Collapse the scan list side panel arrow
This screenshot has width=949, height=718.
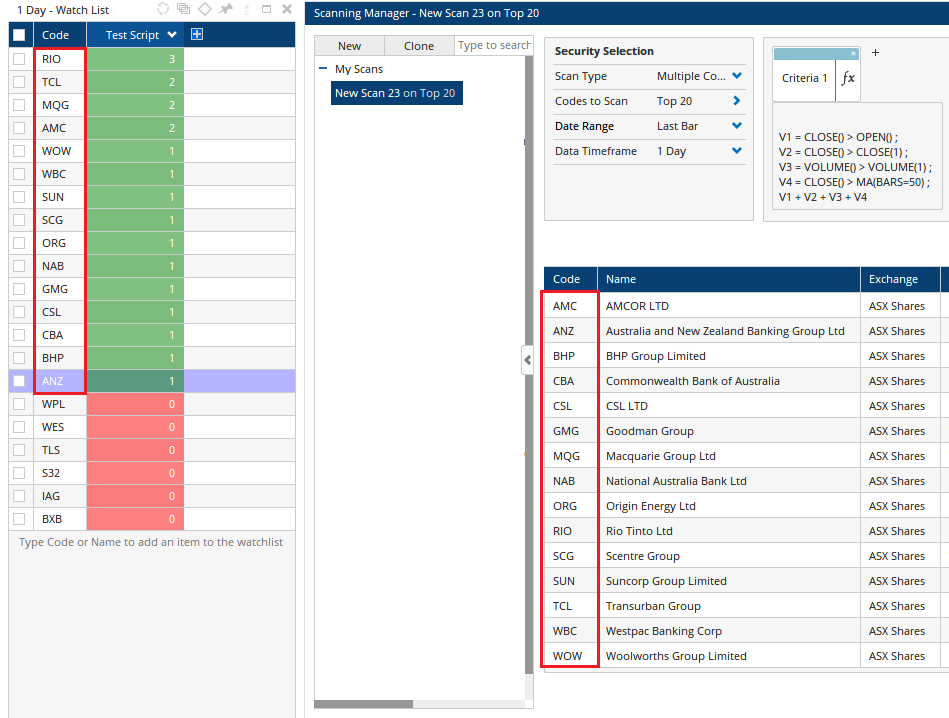click(x=528, y=360)
